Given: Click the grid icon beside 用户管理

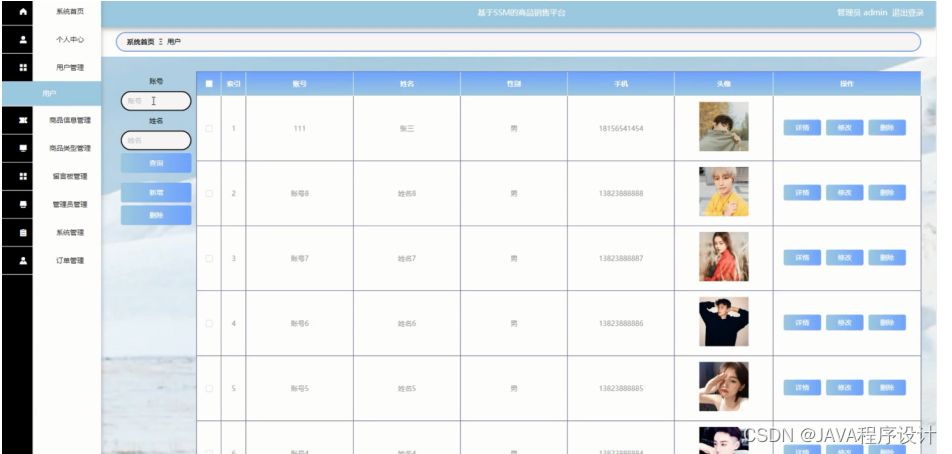Looking at the screenshot, I should (x=23, y=68).
